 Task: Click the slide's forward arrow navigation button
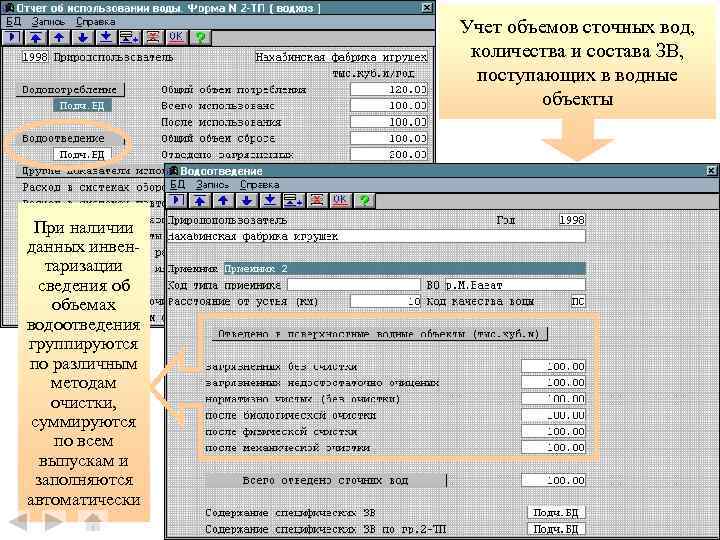54,522
